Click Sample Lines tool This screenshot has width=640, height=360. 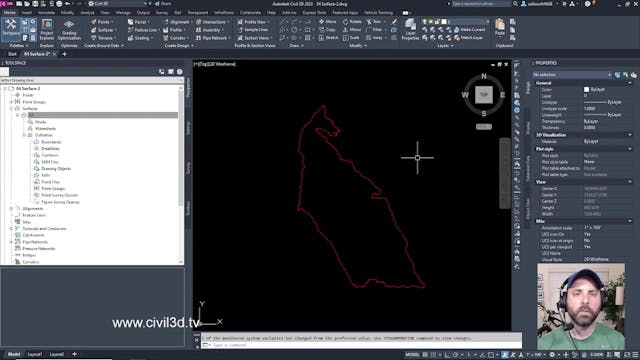click(253, 30)
